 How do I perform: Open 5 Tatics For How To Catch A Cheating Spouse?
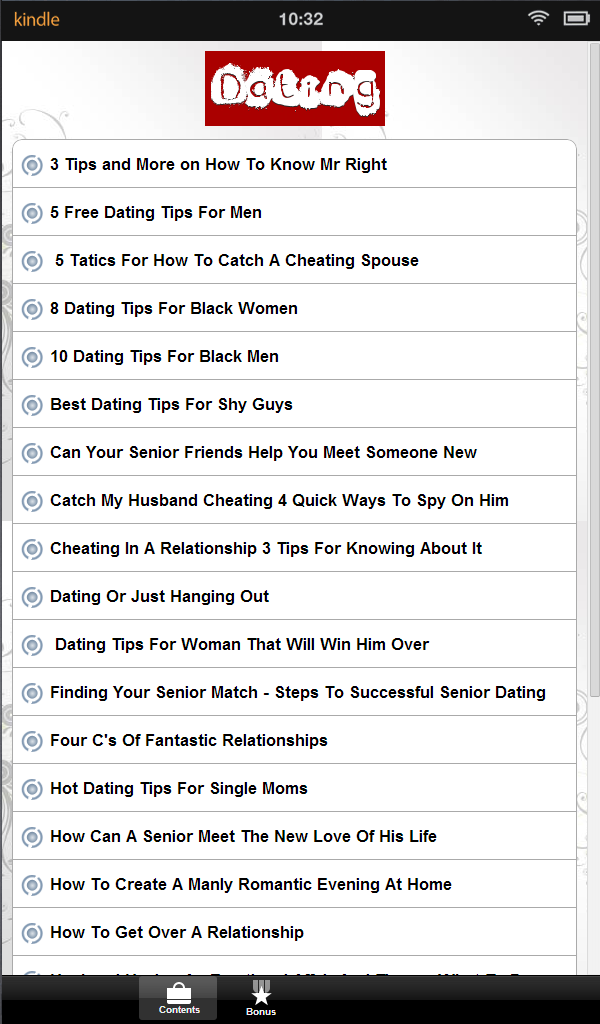point(237,260)
